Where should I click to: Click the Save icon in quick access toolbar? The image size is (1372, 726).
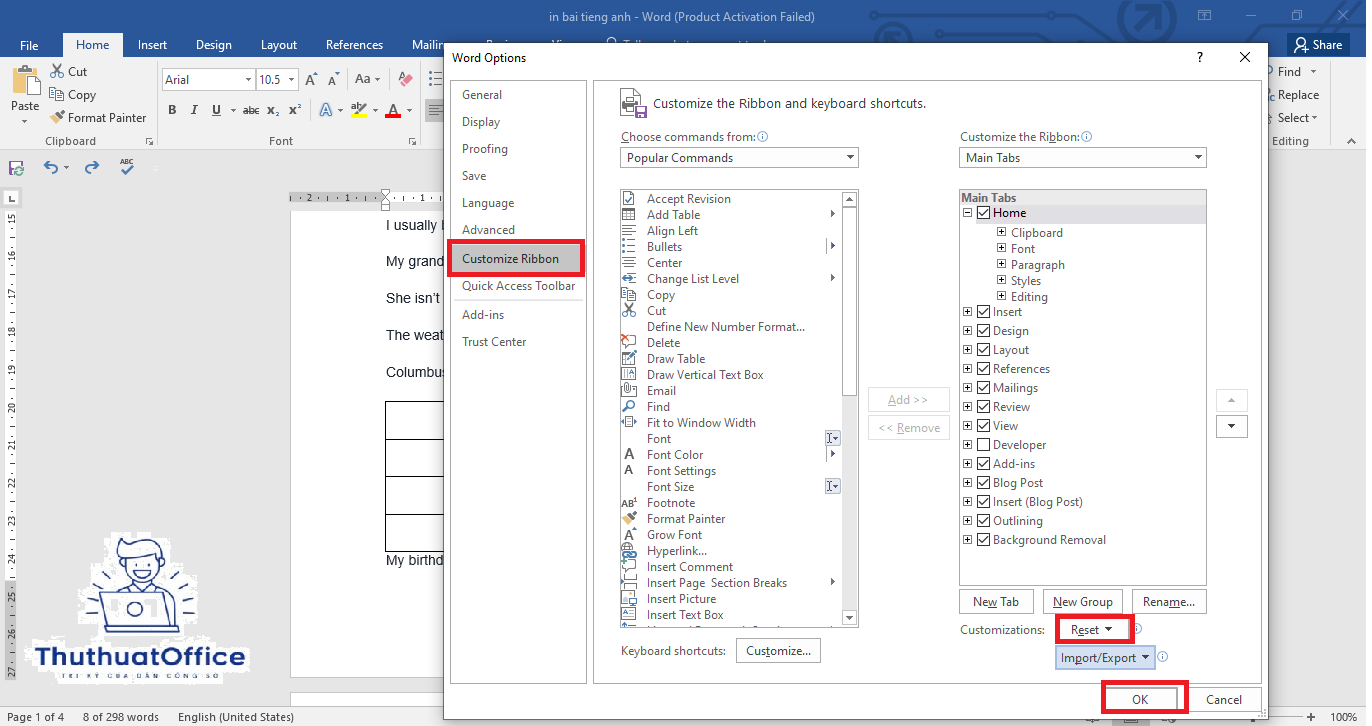pyautogui.click(x=16, y=168)
